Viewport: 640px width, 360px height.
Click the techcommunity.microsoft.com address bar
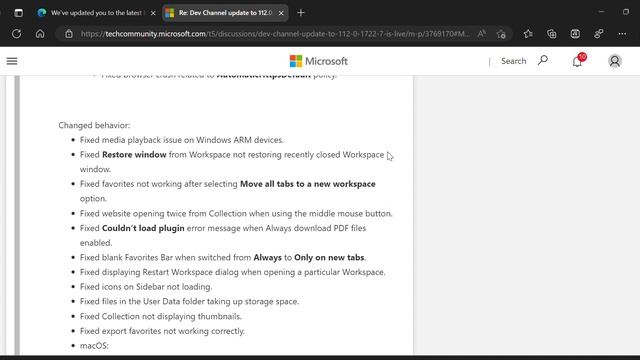276,34
